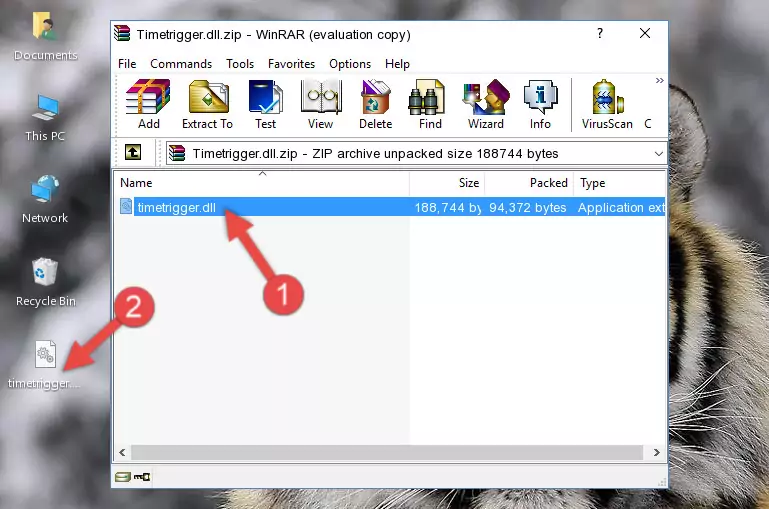
Task: Open the Commands menu
Action: click(181, 64)
